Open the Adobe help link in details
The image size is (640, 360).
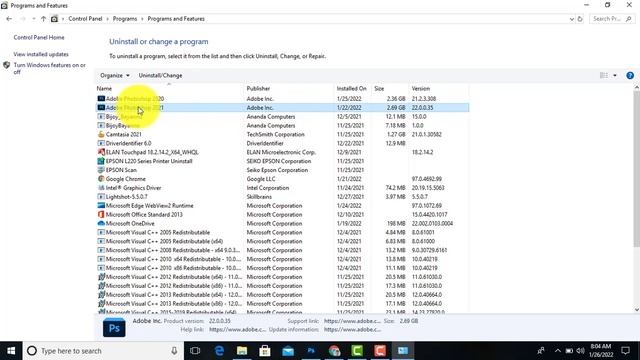pyautogui.click(x=238, y=329)
